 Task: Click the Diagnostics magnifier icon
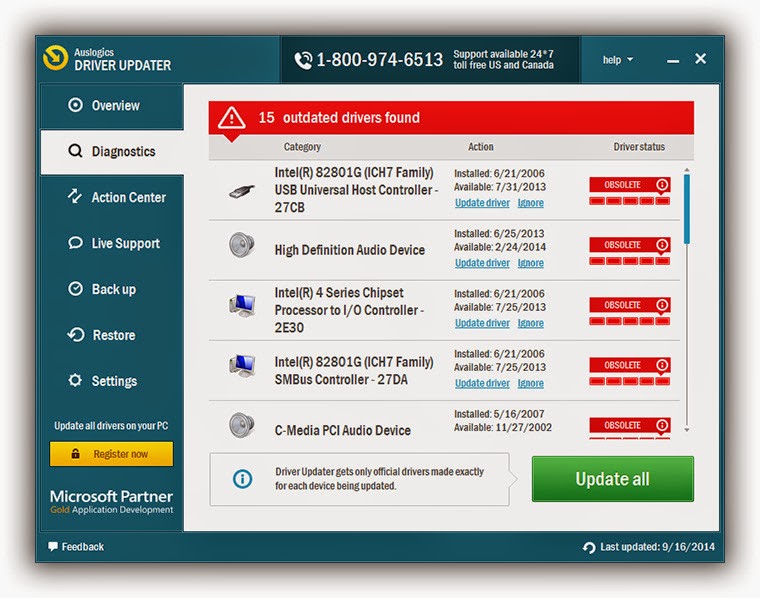pyautogui.click(x=75, y=151)
